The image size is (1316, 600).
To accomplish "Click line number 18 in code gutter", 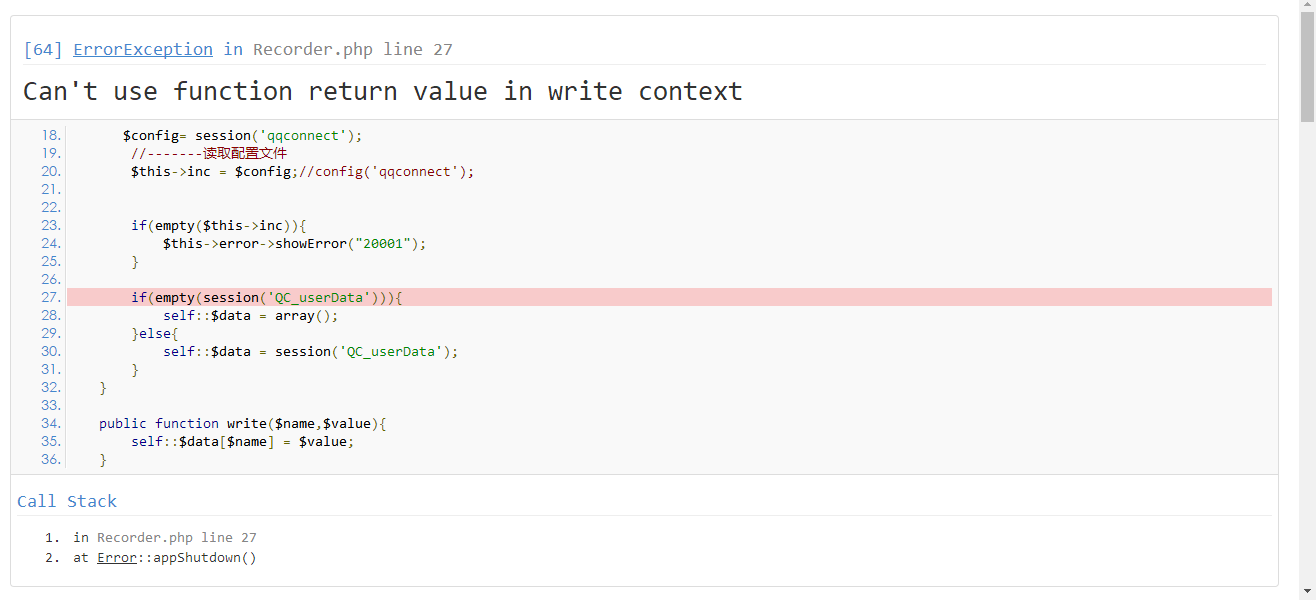I will 51,135.
